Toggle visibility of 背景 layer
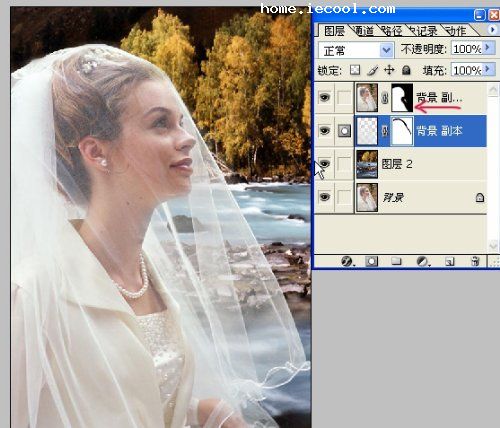The image size is (500, 428). [324, 197]
